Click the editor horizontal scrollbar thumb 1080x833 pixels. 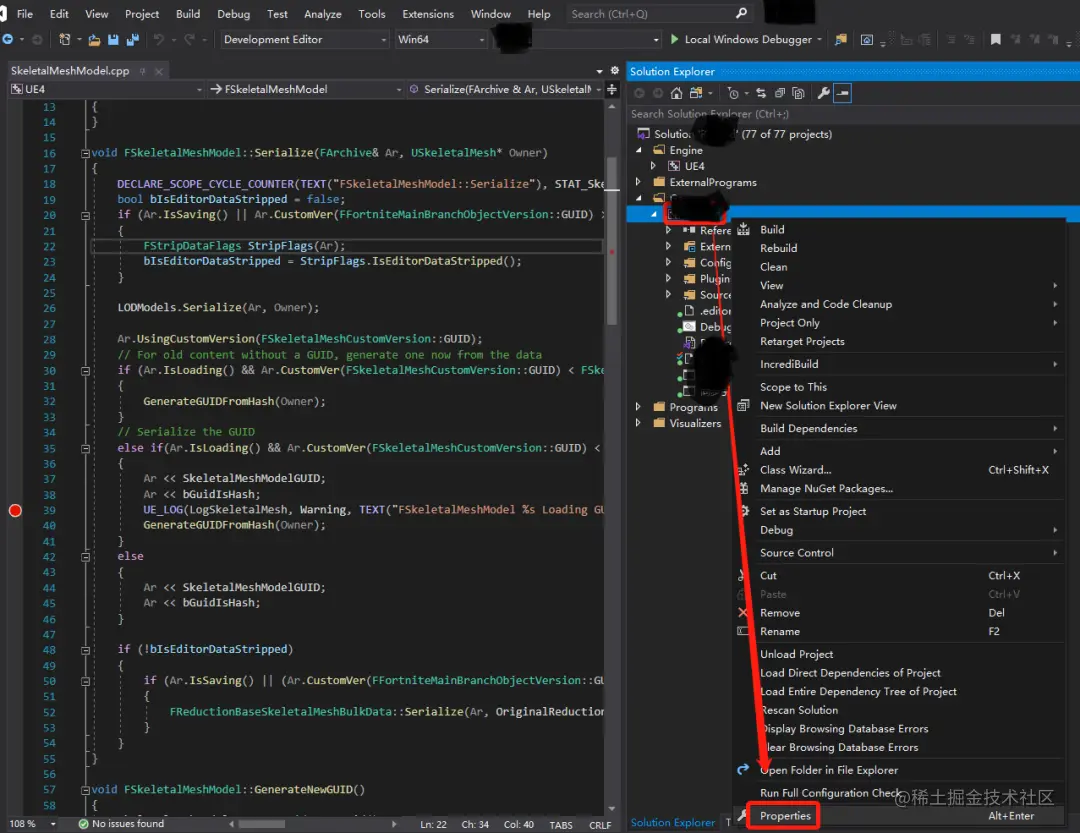point(262,824)
